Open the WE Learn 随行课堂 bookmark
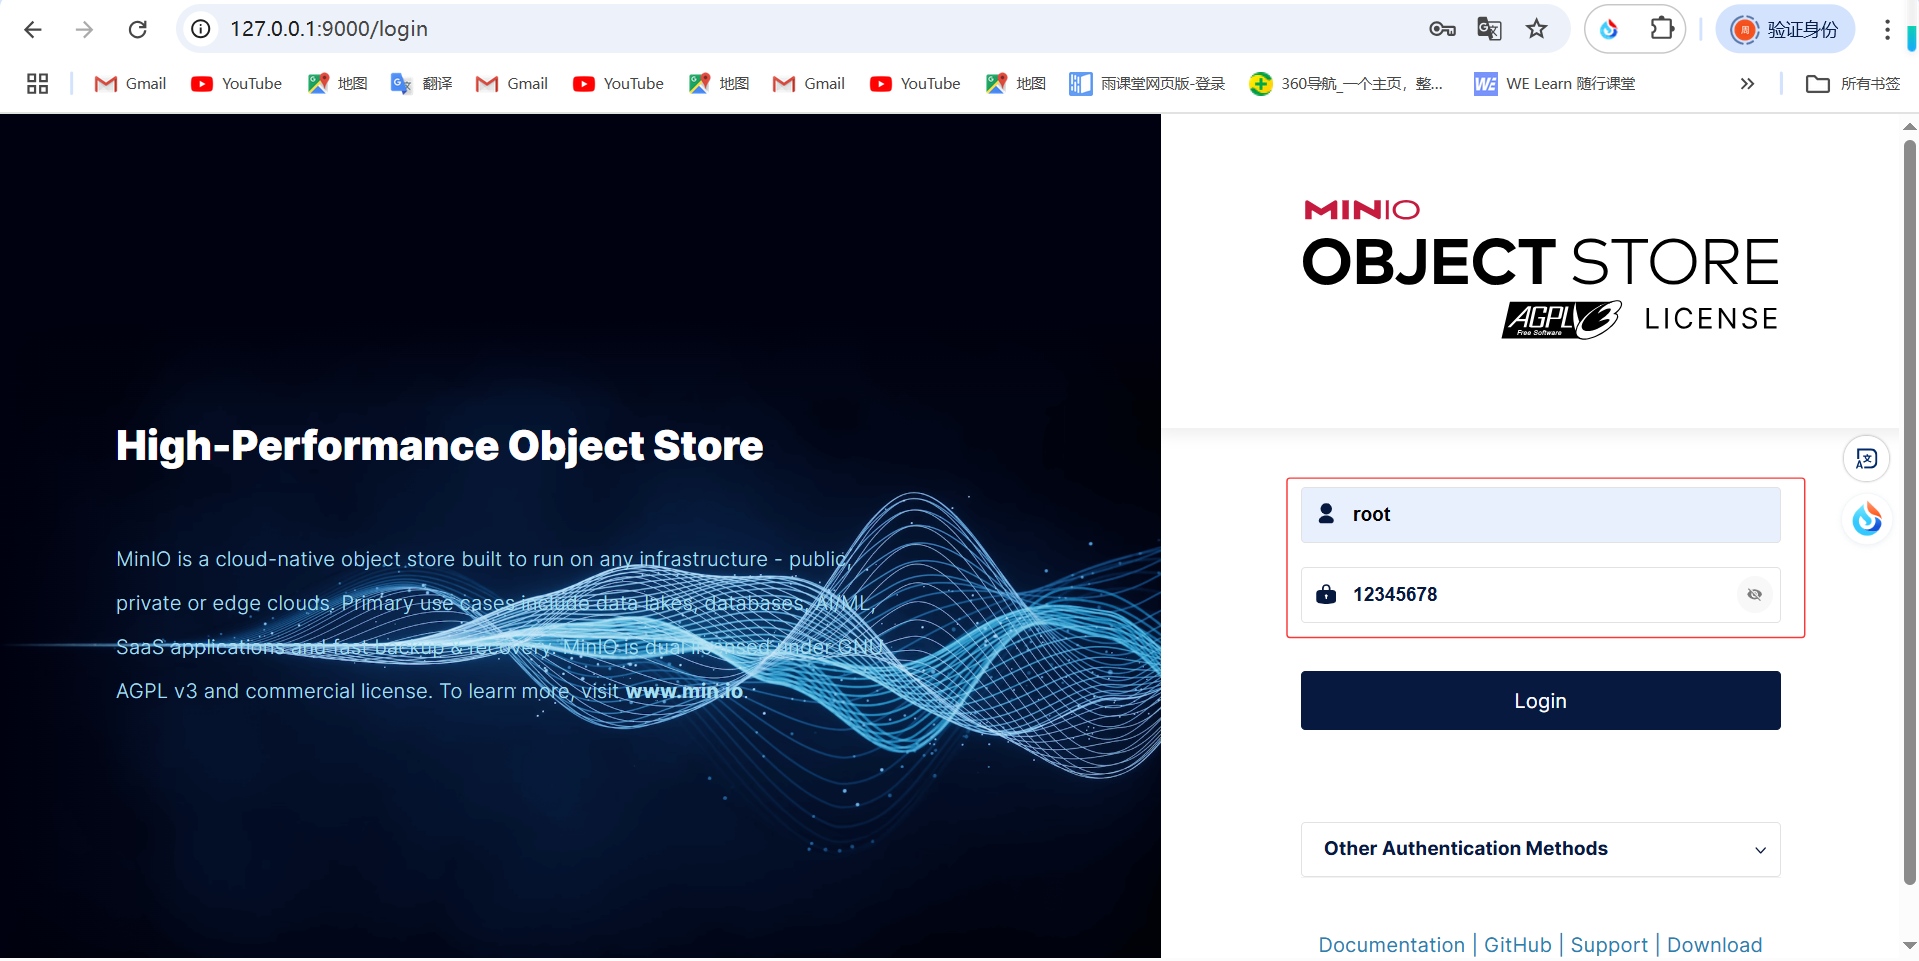 1555,84
